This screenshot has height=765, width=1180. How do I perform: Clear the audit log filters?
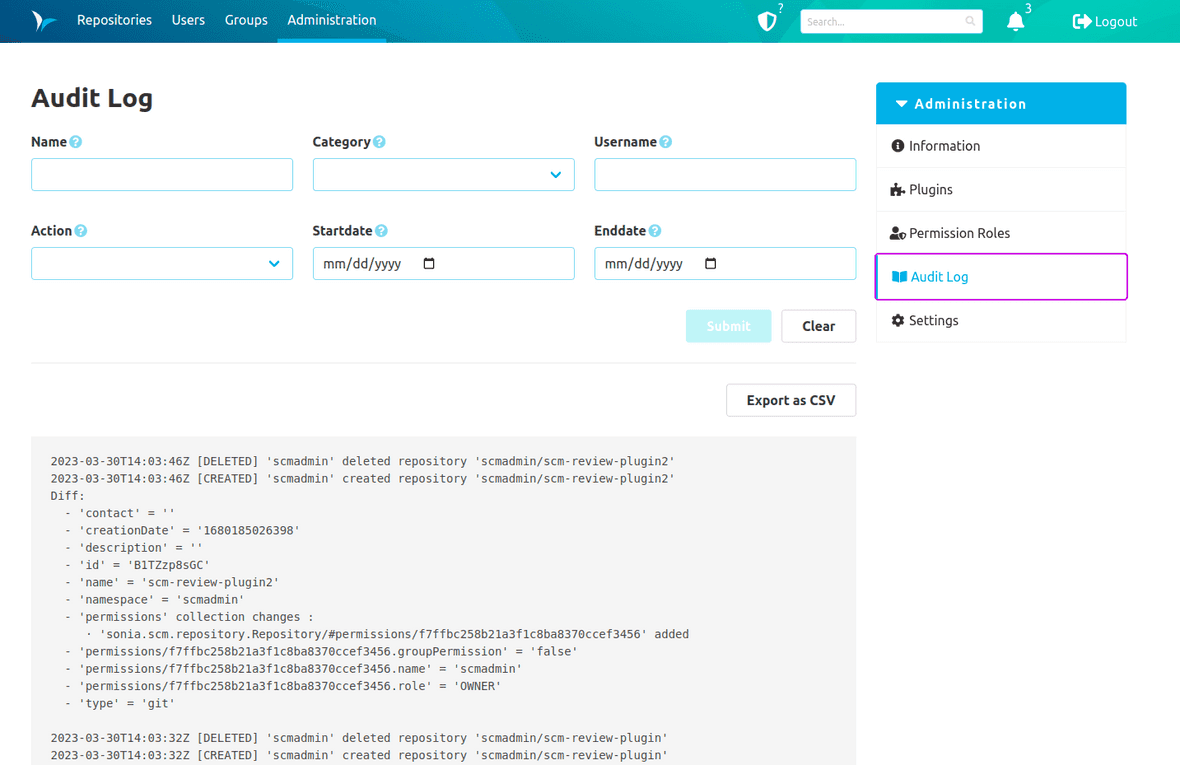pos(818,325)
